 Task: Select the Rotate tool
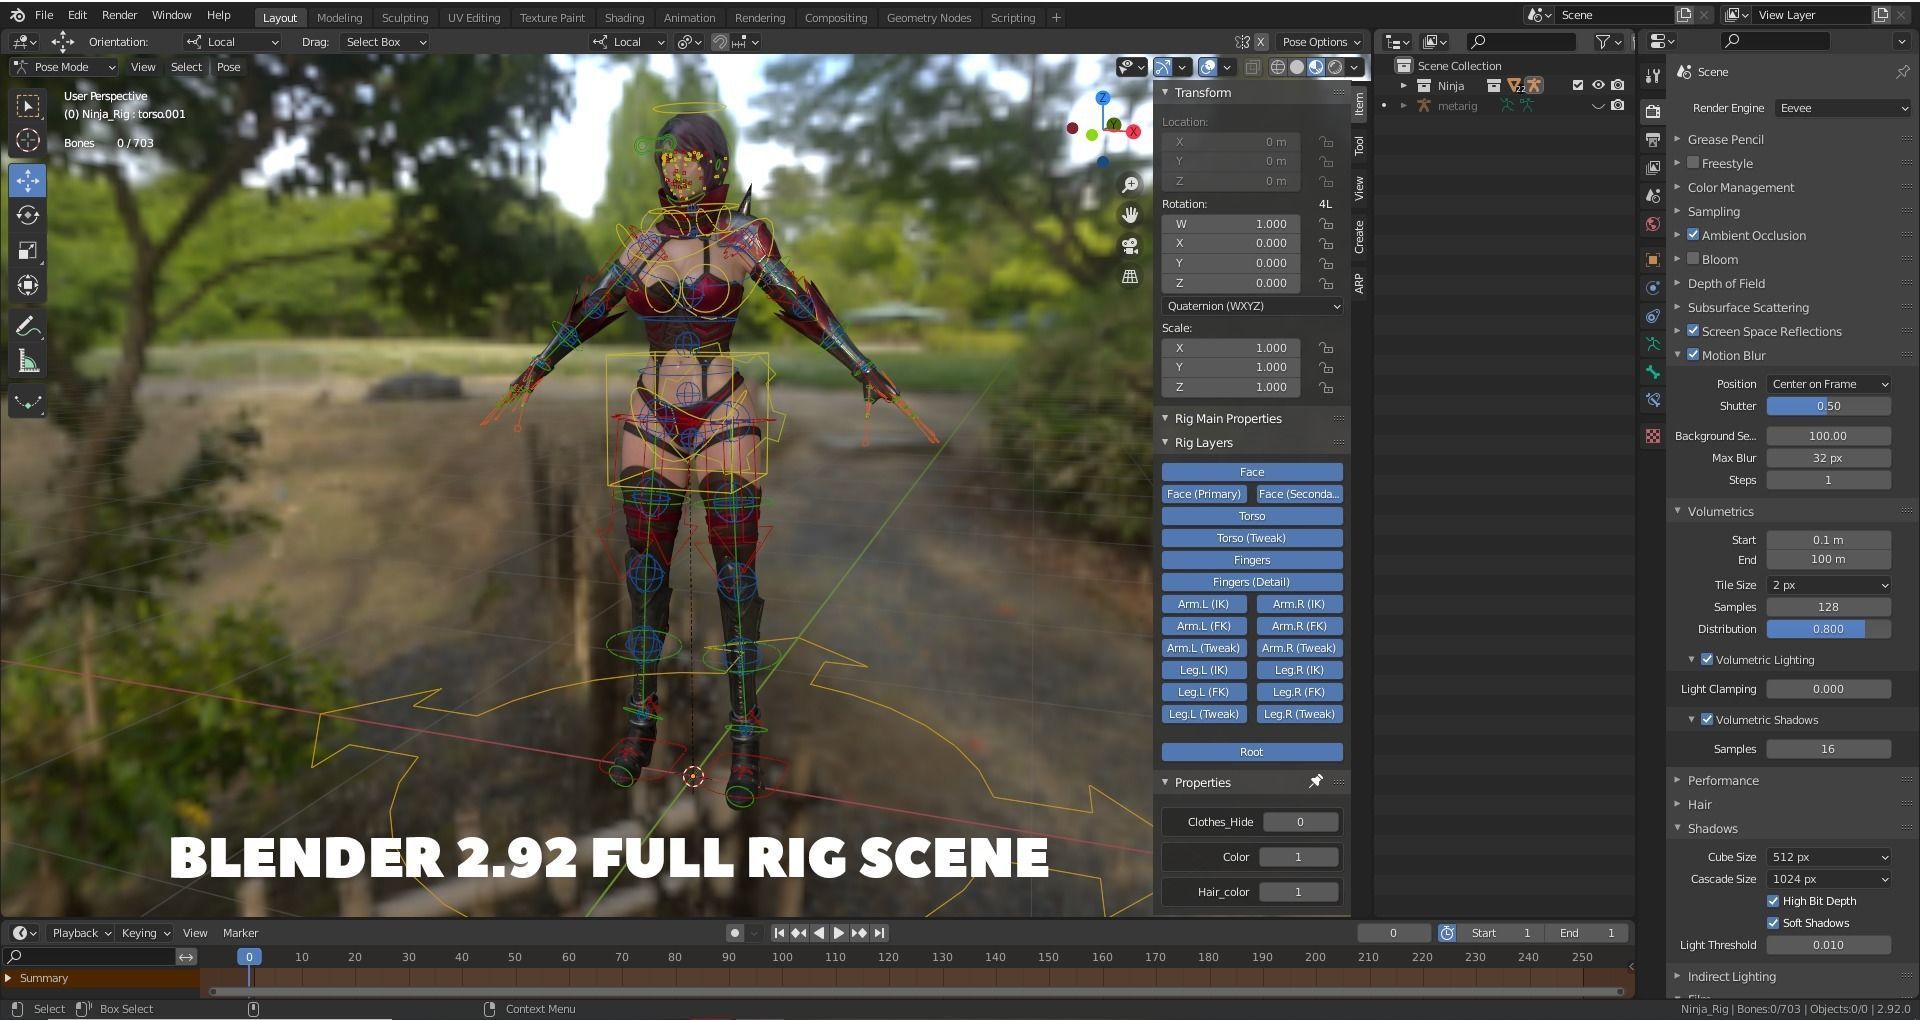28,215
